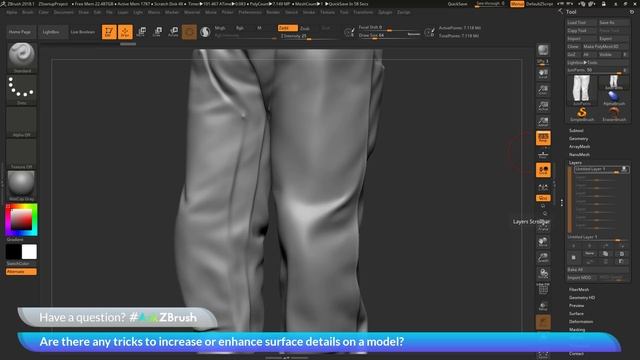This screenshot has width=640, height=360.
Task: Toggle the Alternate button
Action: [21, 272]
